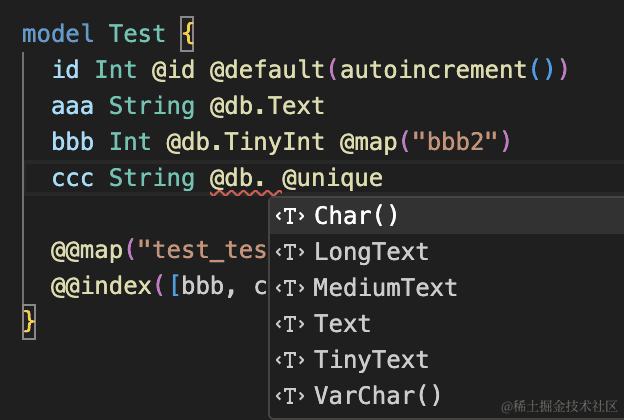Click the closing curly brace of the model
Screen dimensions: 624x420
(29, 322)
